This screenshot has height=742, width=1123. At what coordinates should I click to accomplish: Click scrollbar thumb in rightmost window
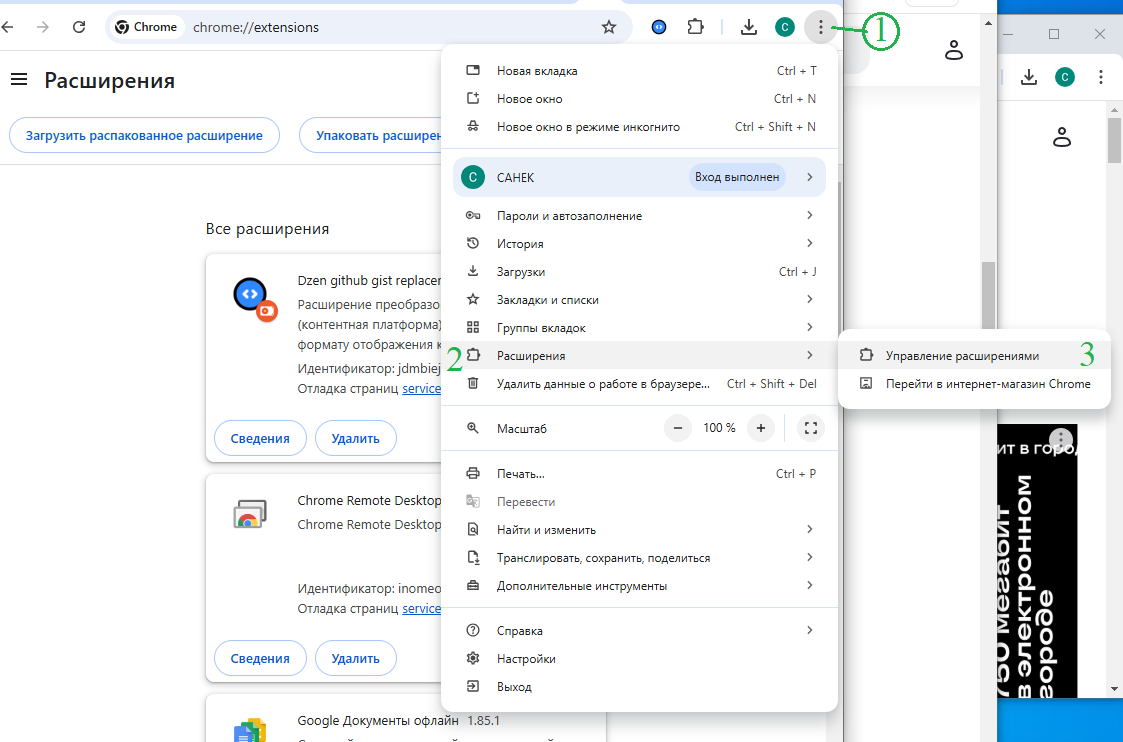1114,140
